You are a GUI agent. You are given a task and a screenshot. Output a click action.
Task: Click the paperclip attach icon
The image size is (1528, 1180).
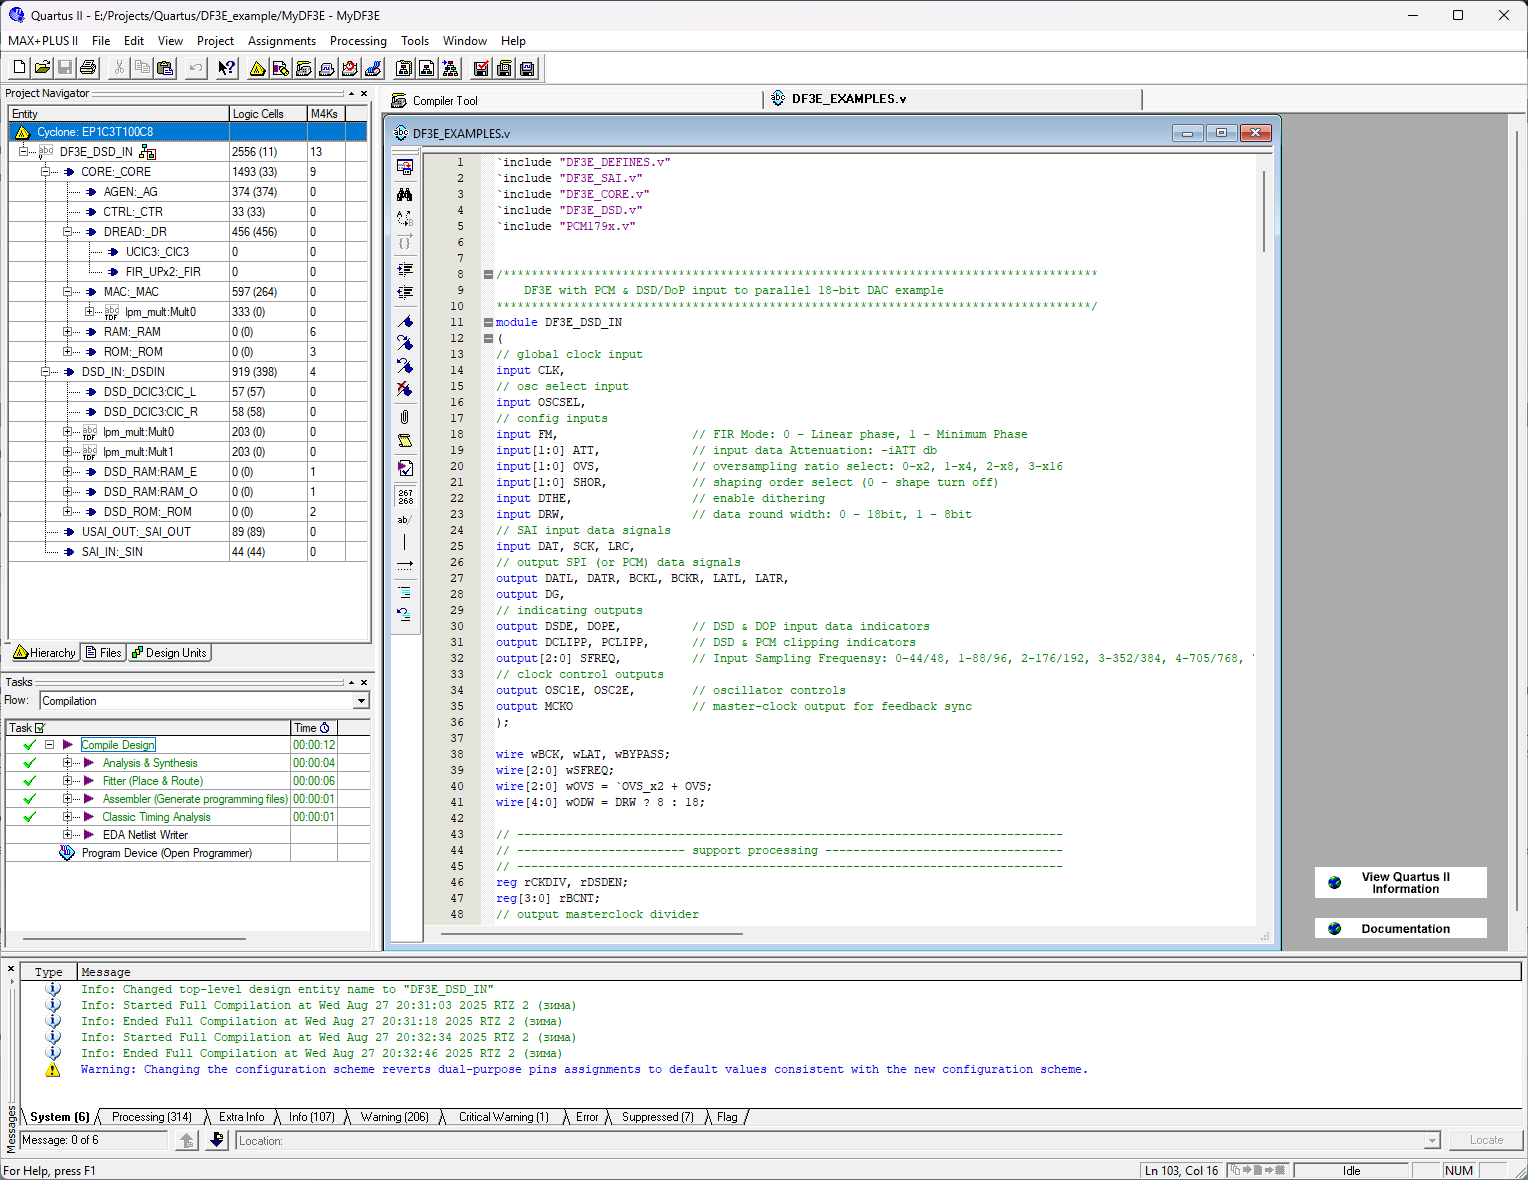404,417
